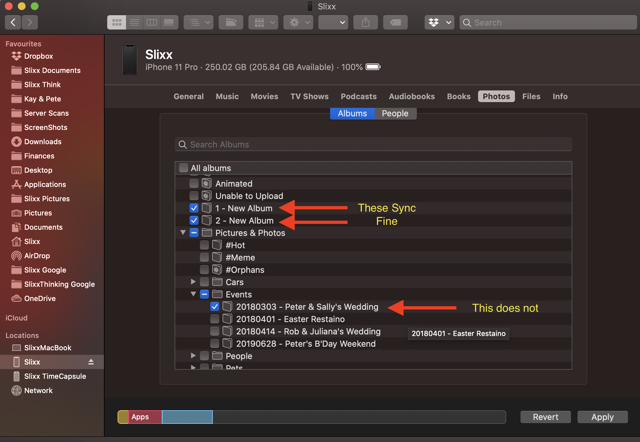Switch to the Music tab

click(x=227, y=96)
